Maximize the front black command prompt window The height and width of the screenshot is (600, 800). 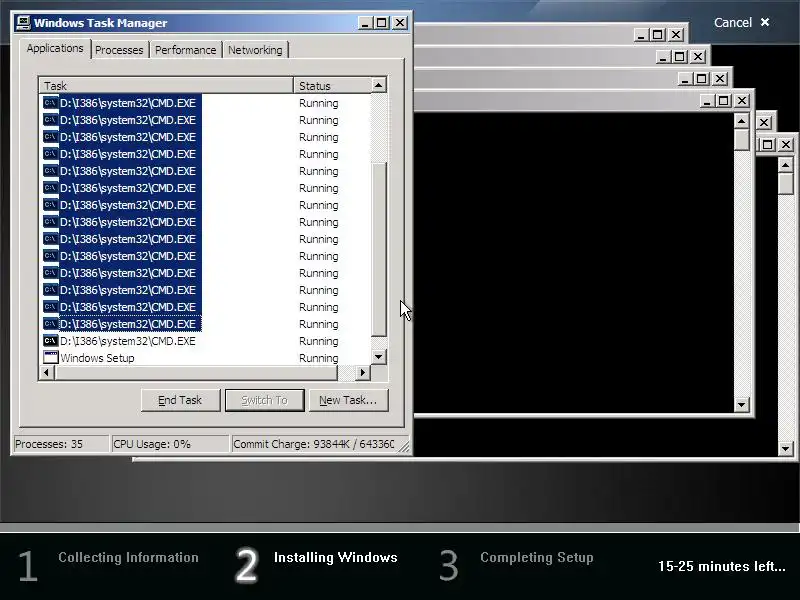pyautogui.click(x=723, y=101)
